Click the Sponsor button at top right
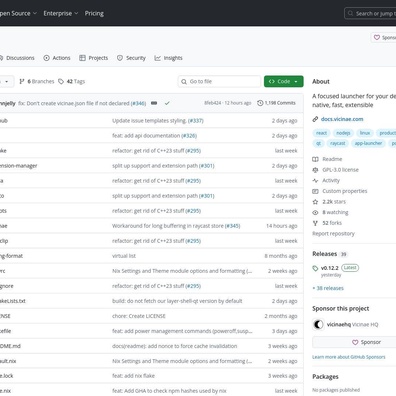396x396 pixels. click(x=384, y=38)
